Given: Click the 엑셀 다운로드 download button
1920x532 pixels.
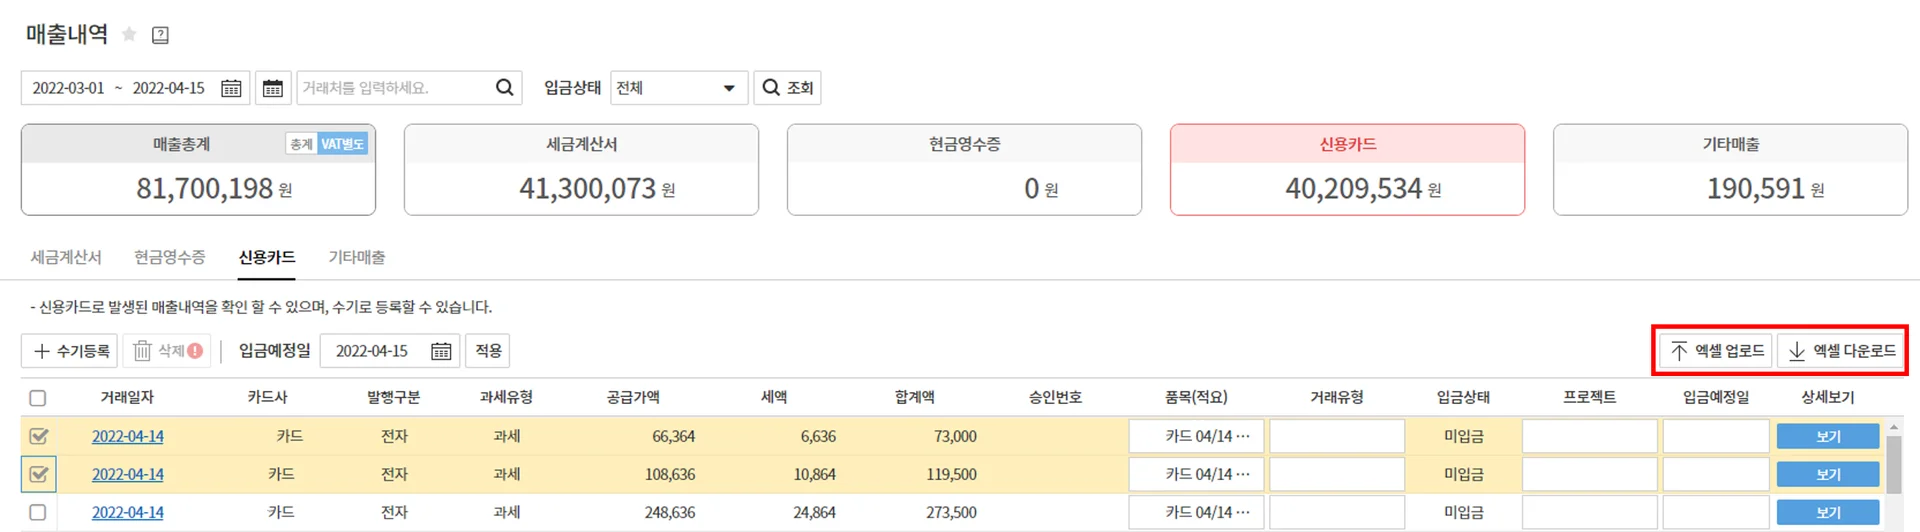Looking at the screenshot, I should tap(1841, 351).
